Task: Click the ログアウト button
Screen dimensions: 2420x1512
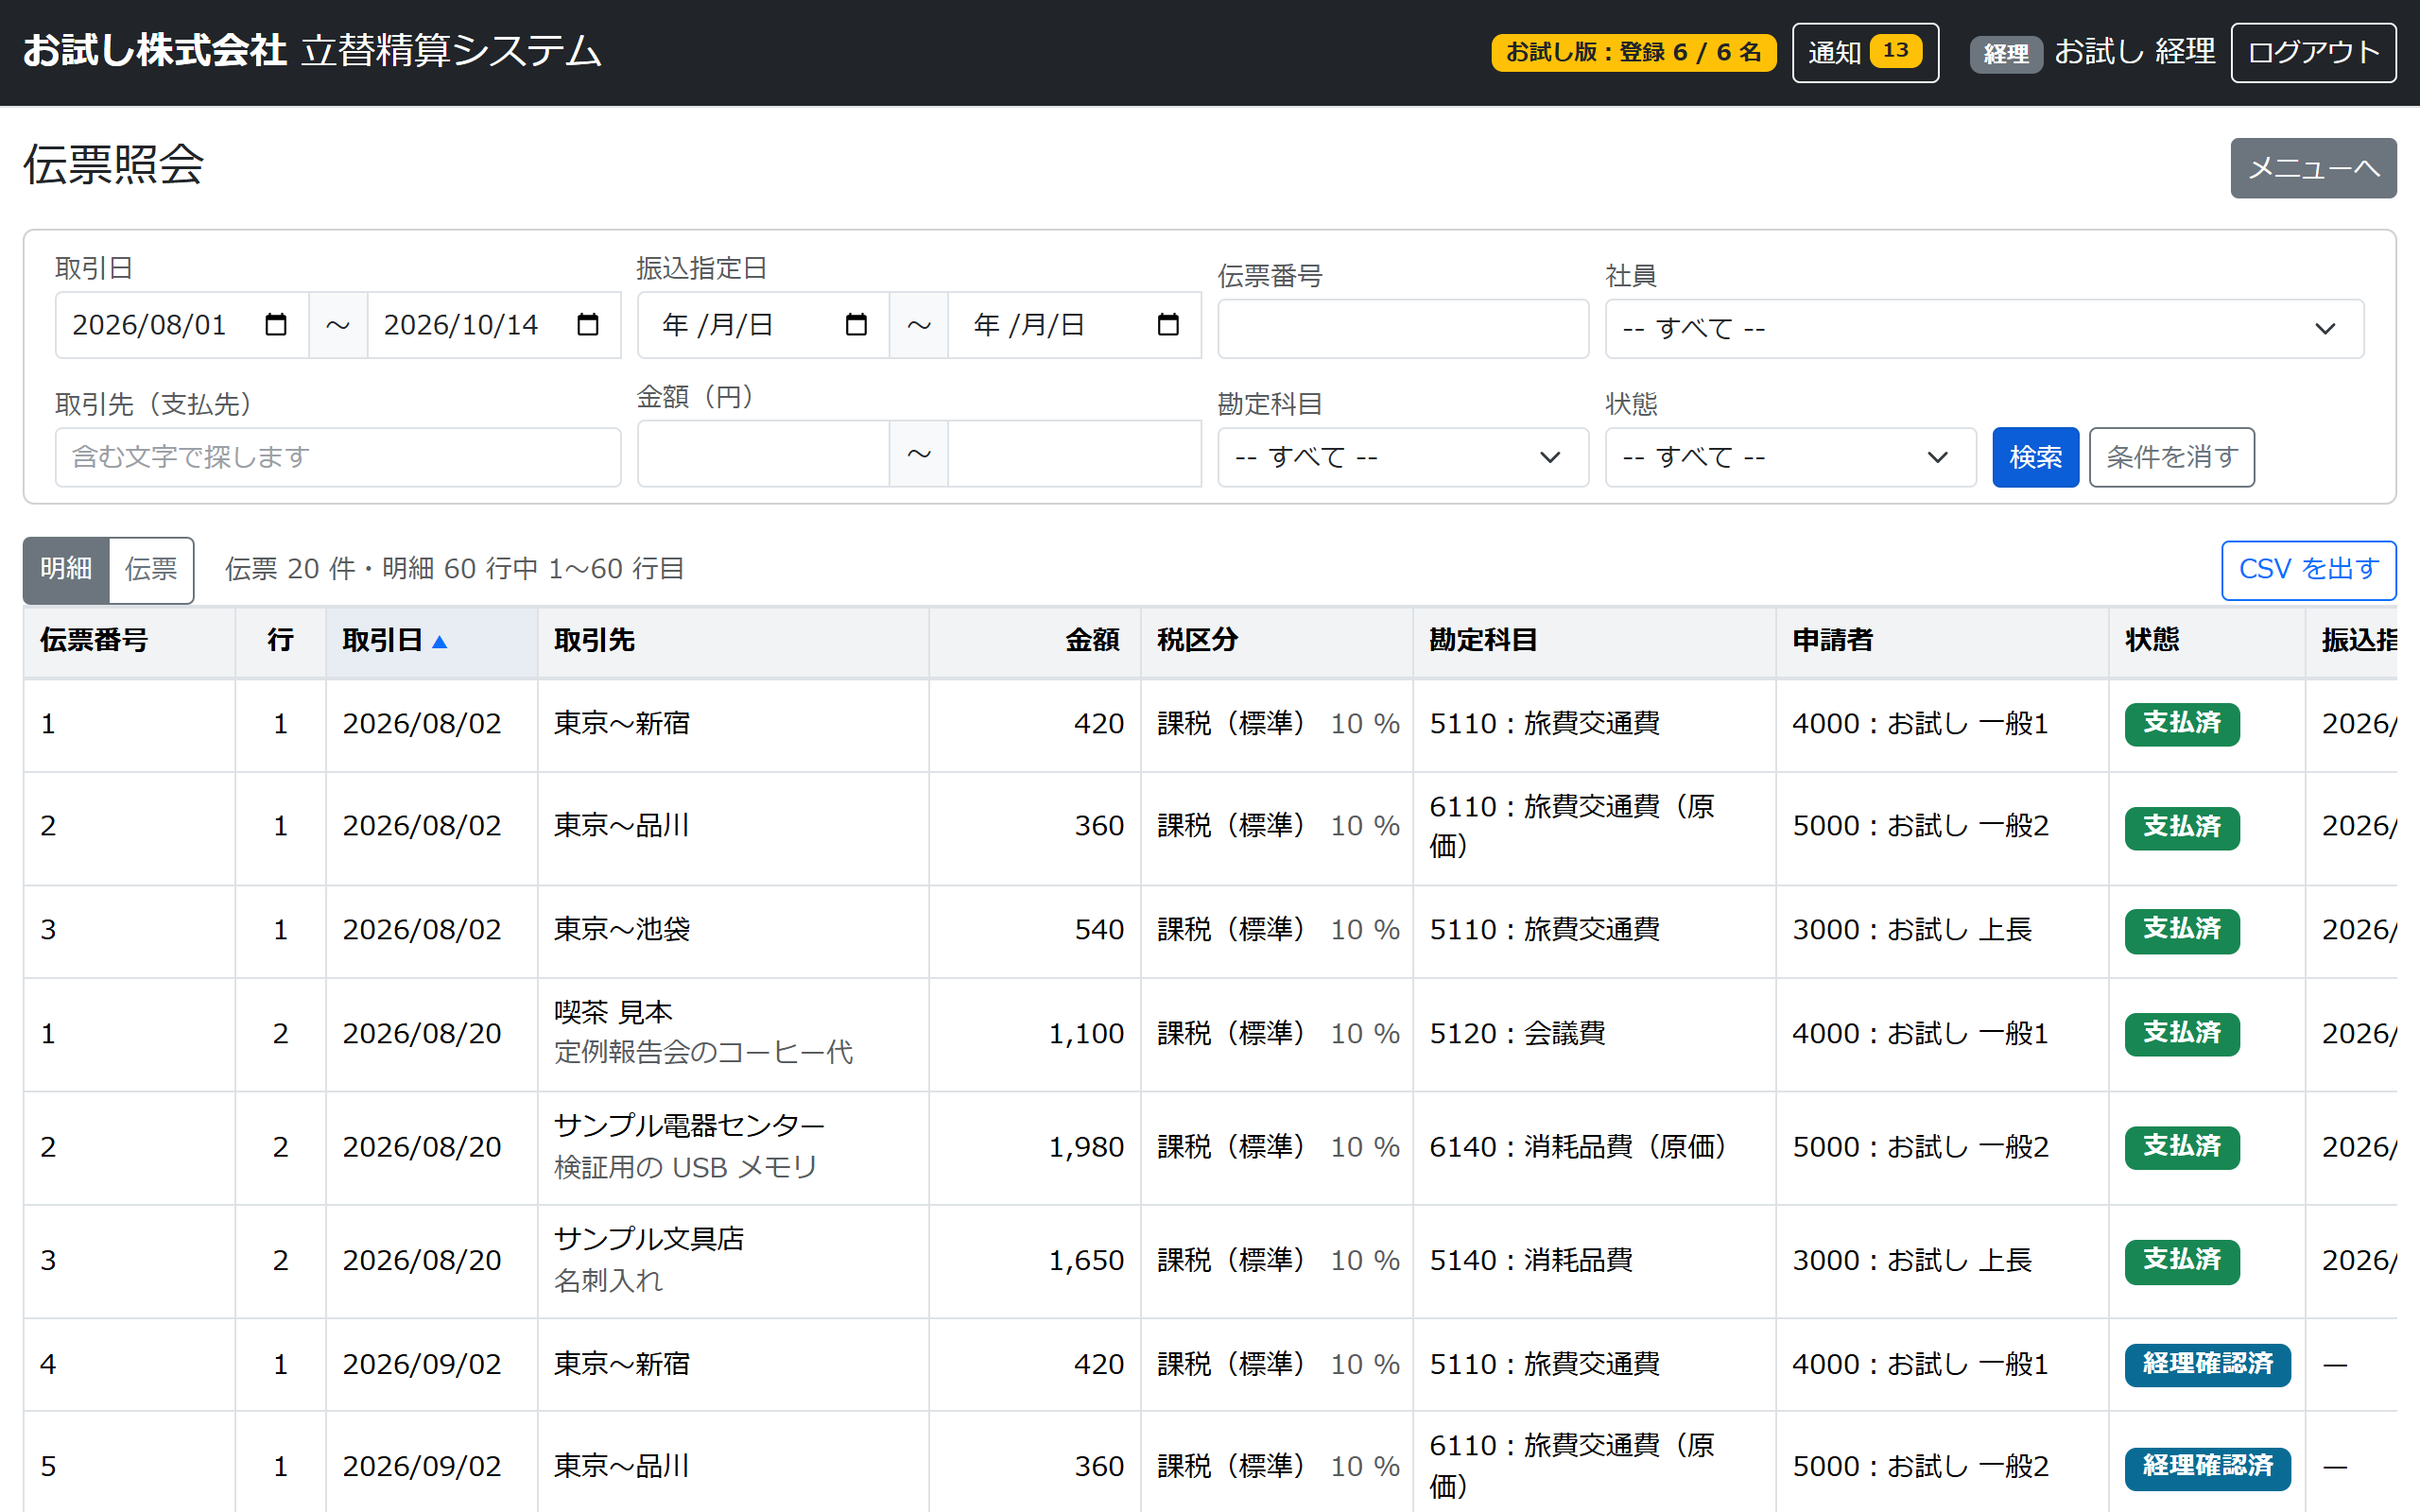Action: (x=2312, y=52)
